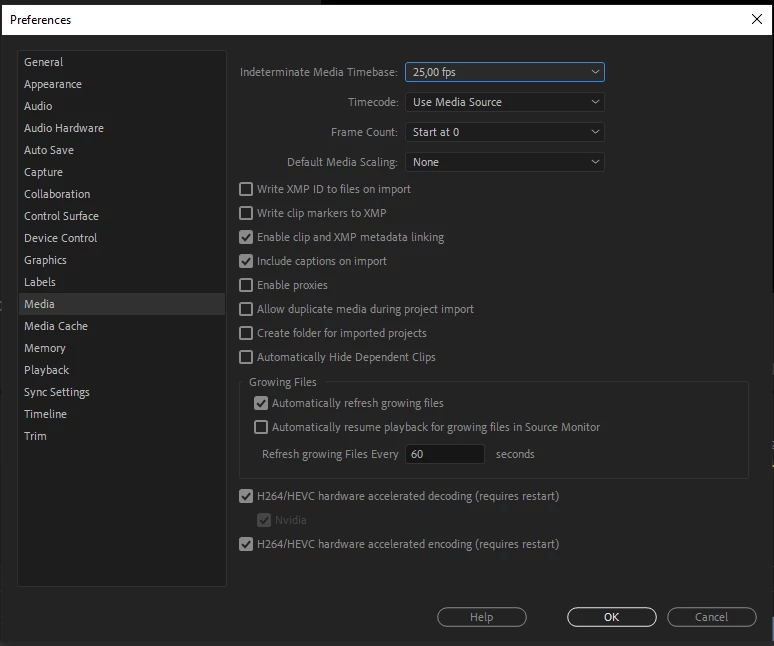The width and height of the screenshot is (774, 646).
Task: Toggle H264/HEVC hardware accelerated encoding
Action: point(246,544)
